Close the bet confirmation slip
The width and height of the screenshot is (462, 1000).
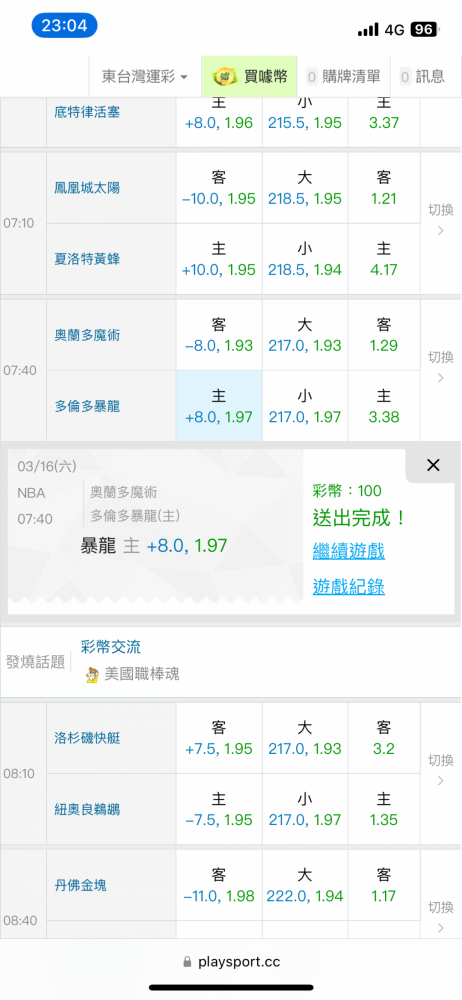point(433,466)
